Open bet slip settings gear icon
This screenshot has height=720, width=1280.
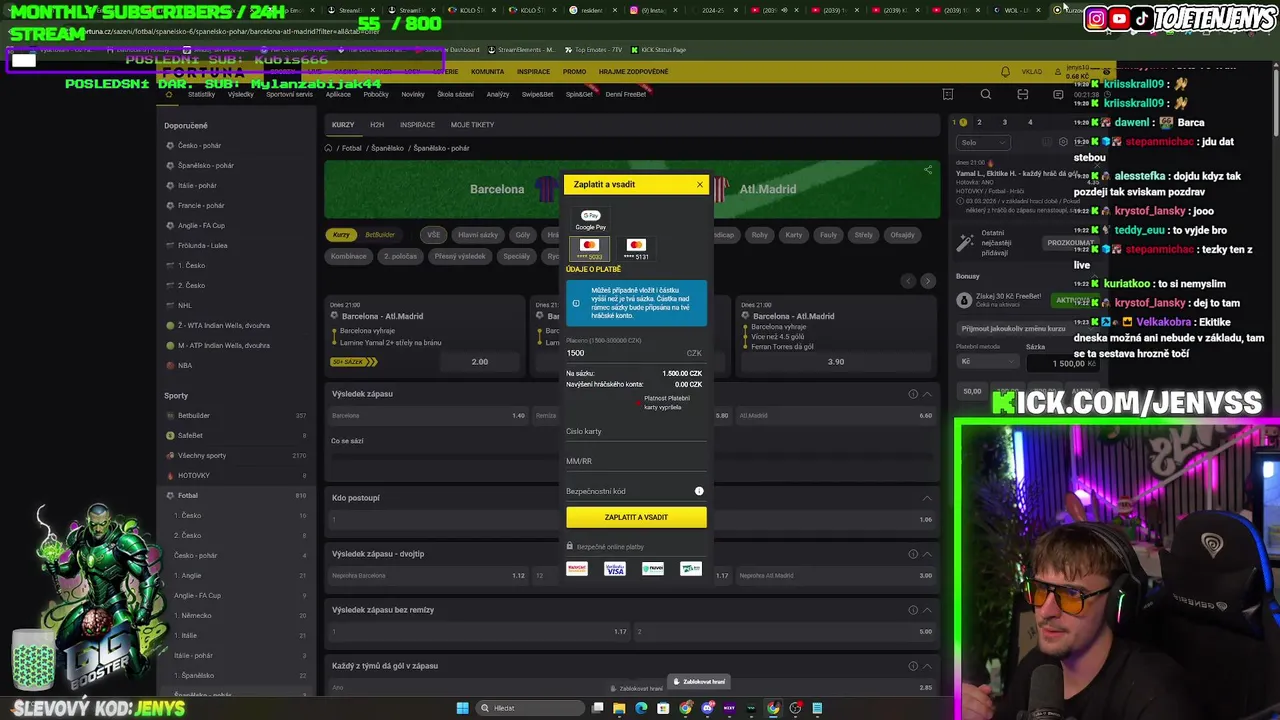[1063, 142]
